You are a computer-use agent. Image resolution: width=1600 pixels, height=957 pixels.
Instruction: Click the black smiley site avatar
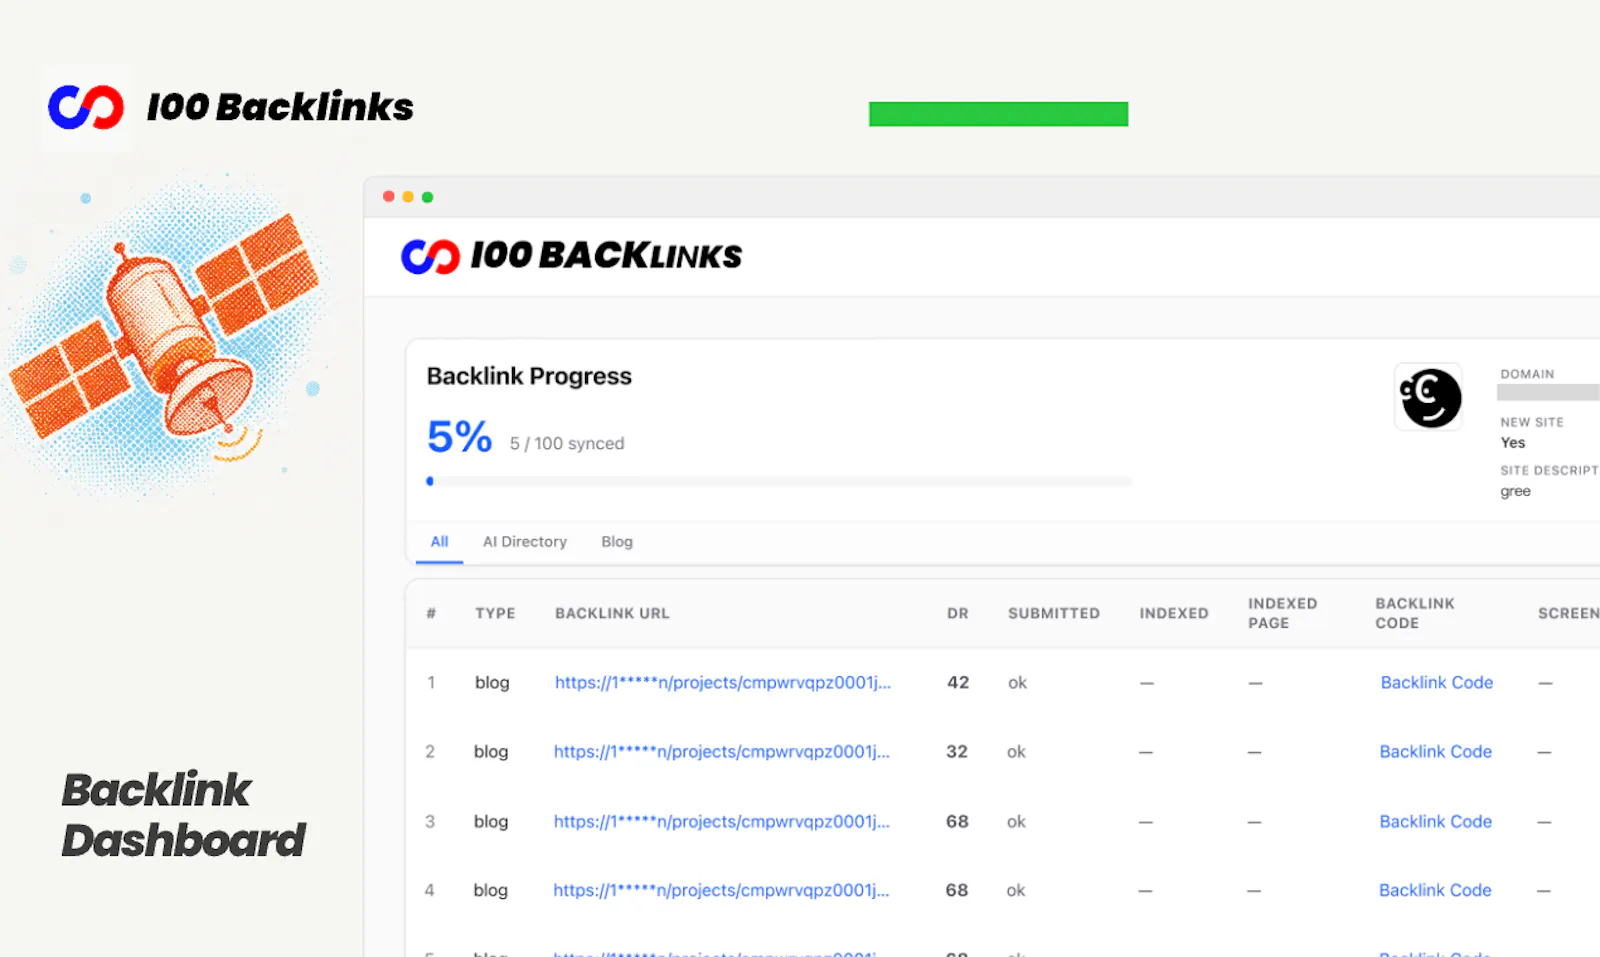[x=1429, y=397]
